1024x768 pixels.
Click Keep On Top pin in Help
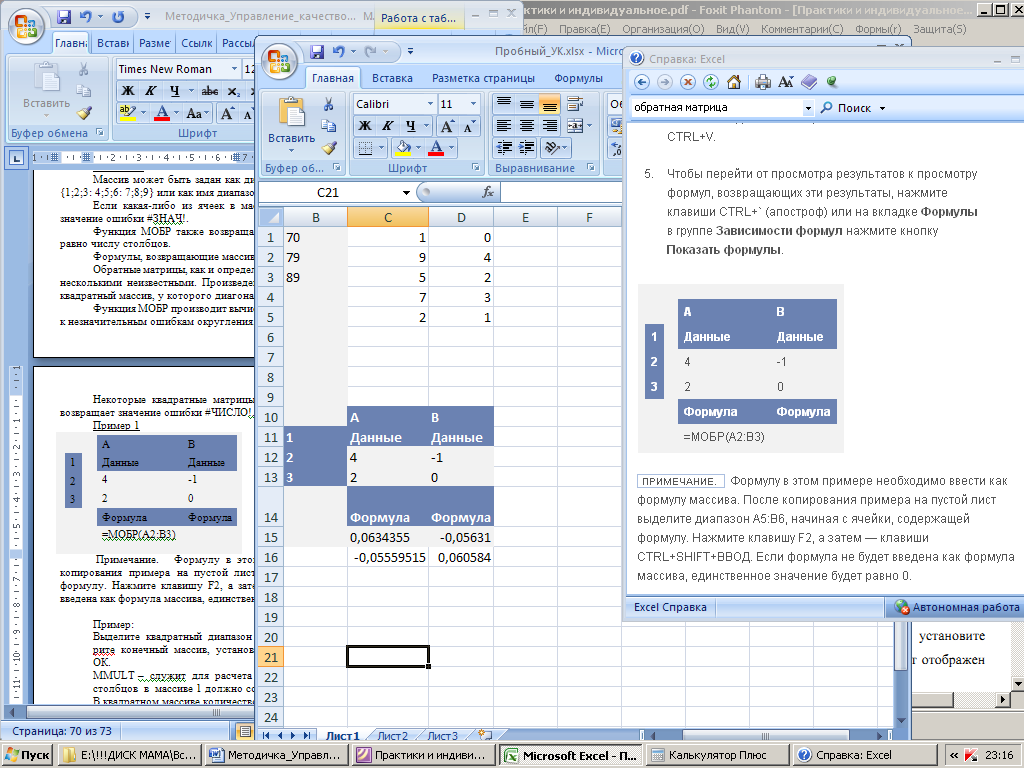click(831, 82)
